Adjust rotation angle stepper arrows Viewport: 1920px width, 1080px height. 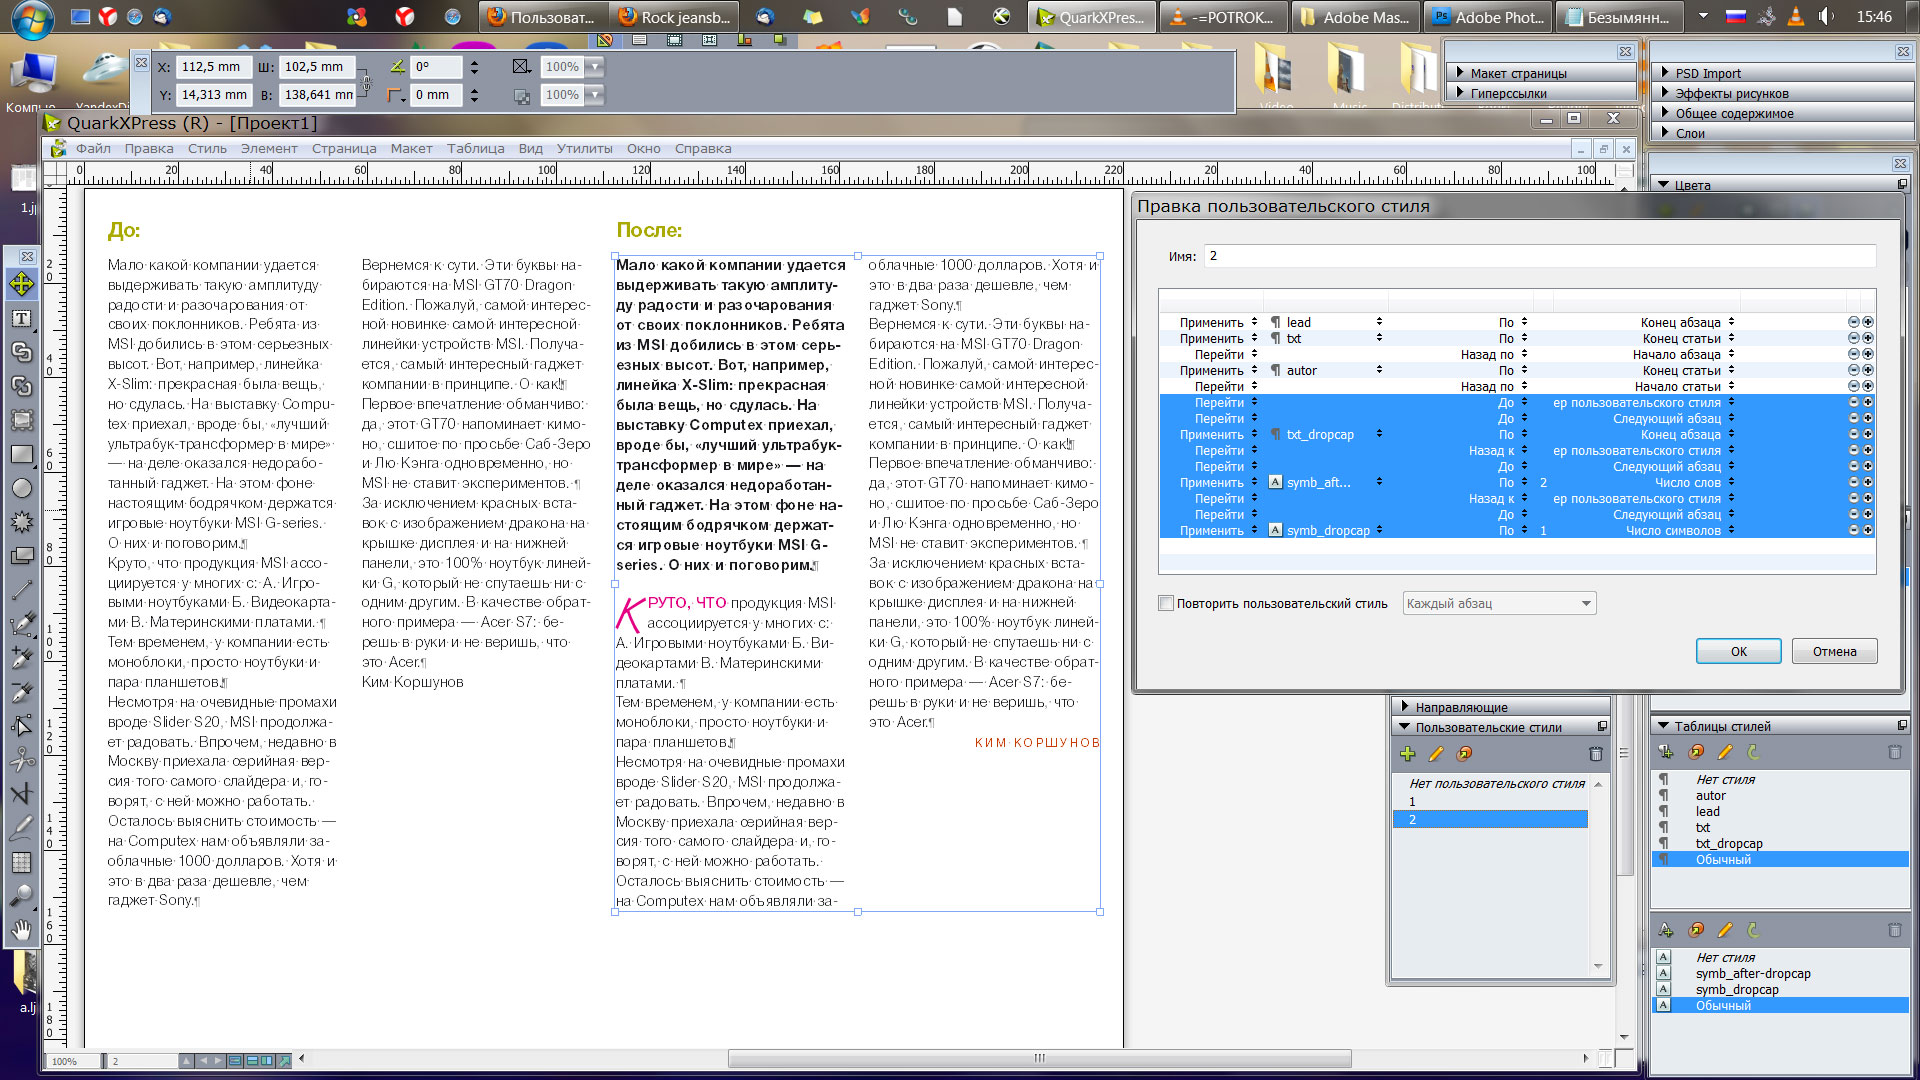click(x=474, y=67)
